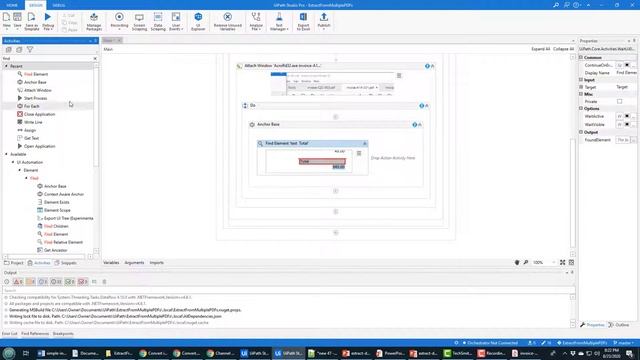The height and width of the screenshot is (360, 640).
Task: Click the pan hand icon in designer footer
Action: coord(517,262)
